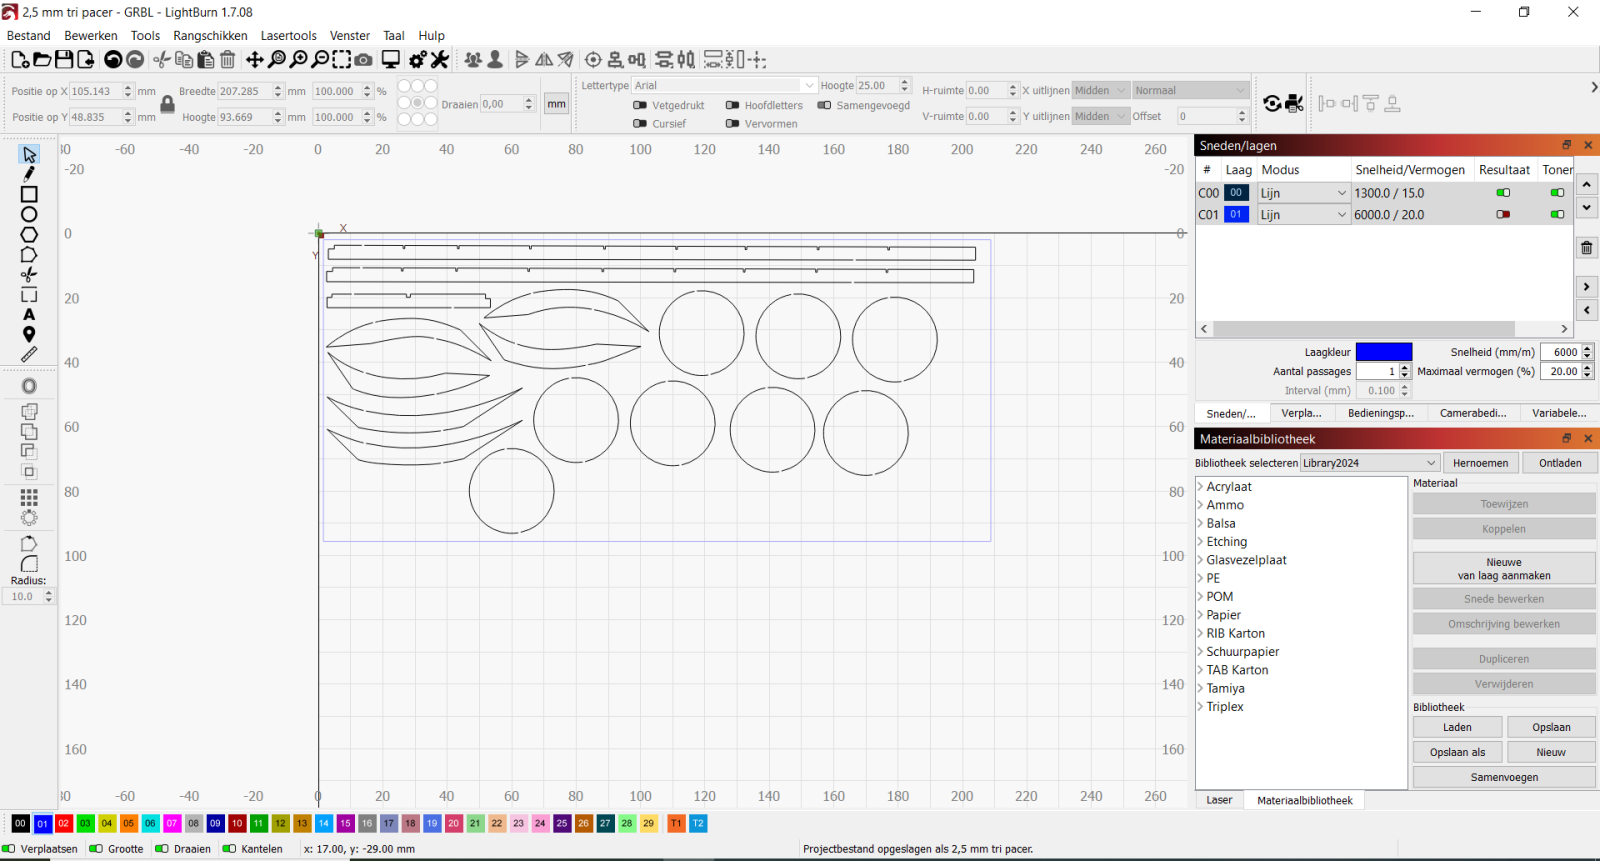This screenshot has width=1600, height=861.
Task: Open the offset shapes tool
Action: (x=29, y=386)
